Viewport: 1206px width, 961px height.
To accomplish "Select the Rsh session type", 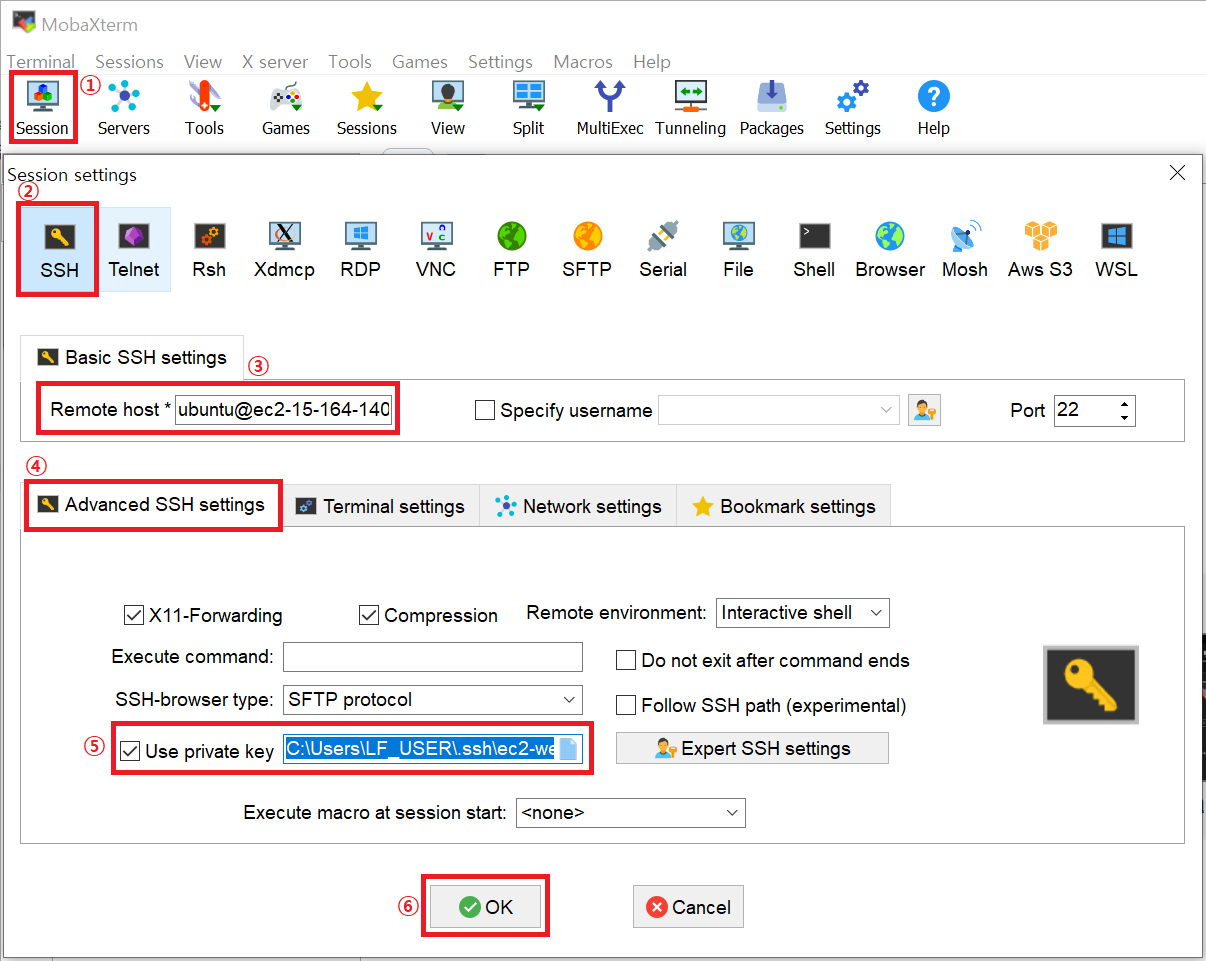I will (x=209, y=250).
